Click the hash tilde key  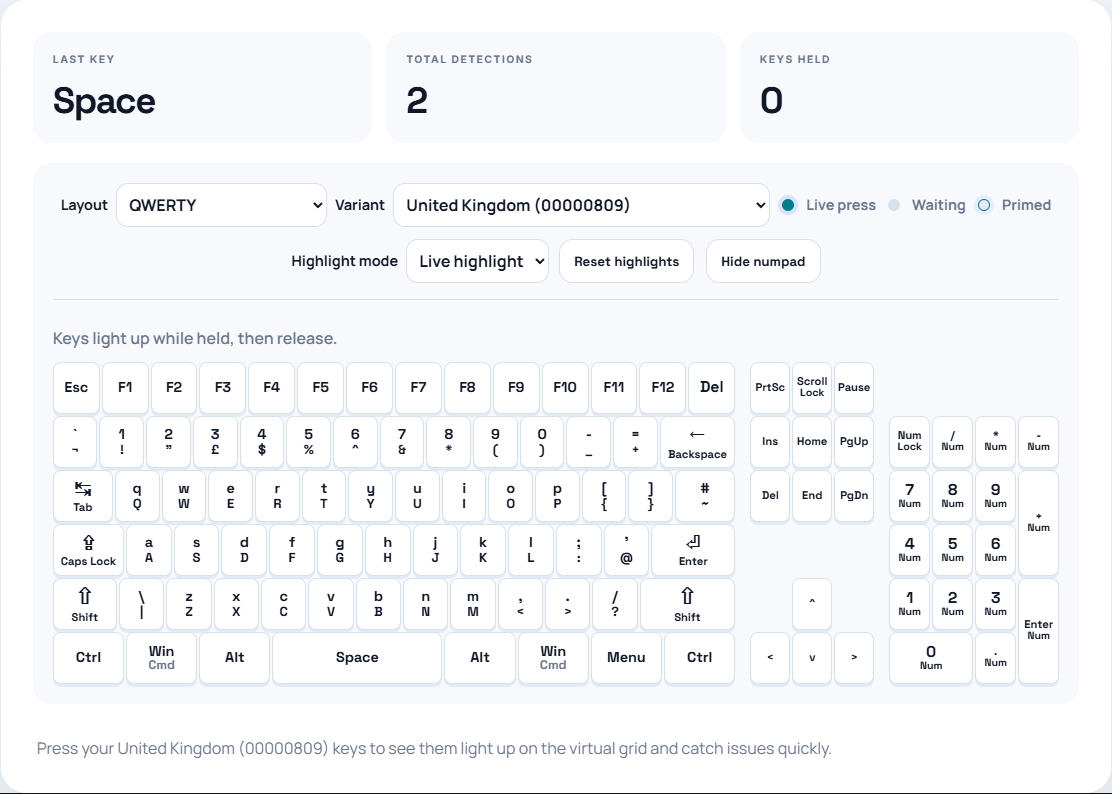705,496
